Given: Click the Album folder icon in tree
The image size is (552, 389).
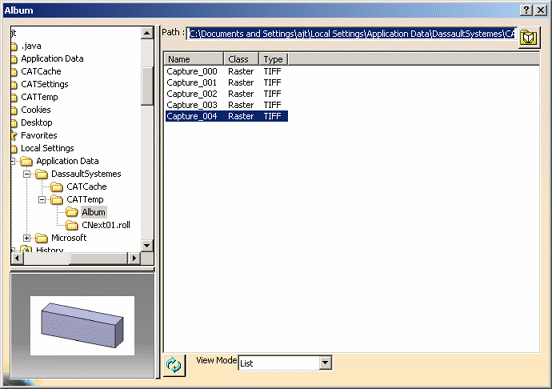Looking at the screenshot, I should (x=71, y=212).
